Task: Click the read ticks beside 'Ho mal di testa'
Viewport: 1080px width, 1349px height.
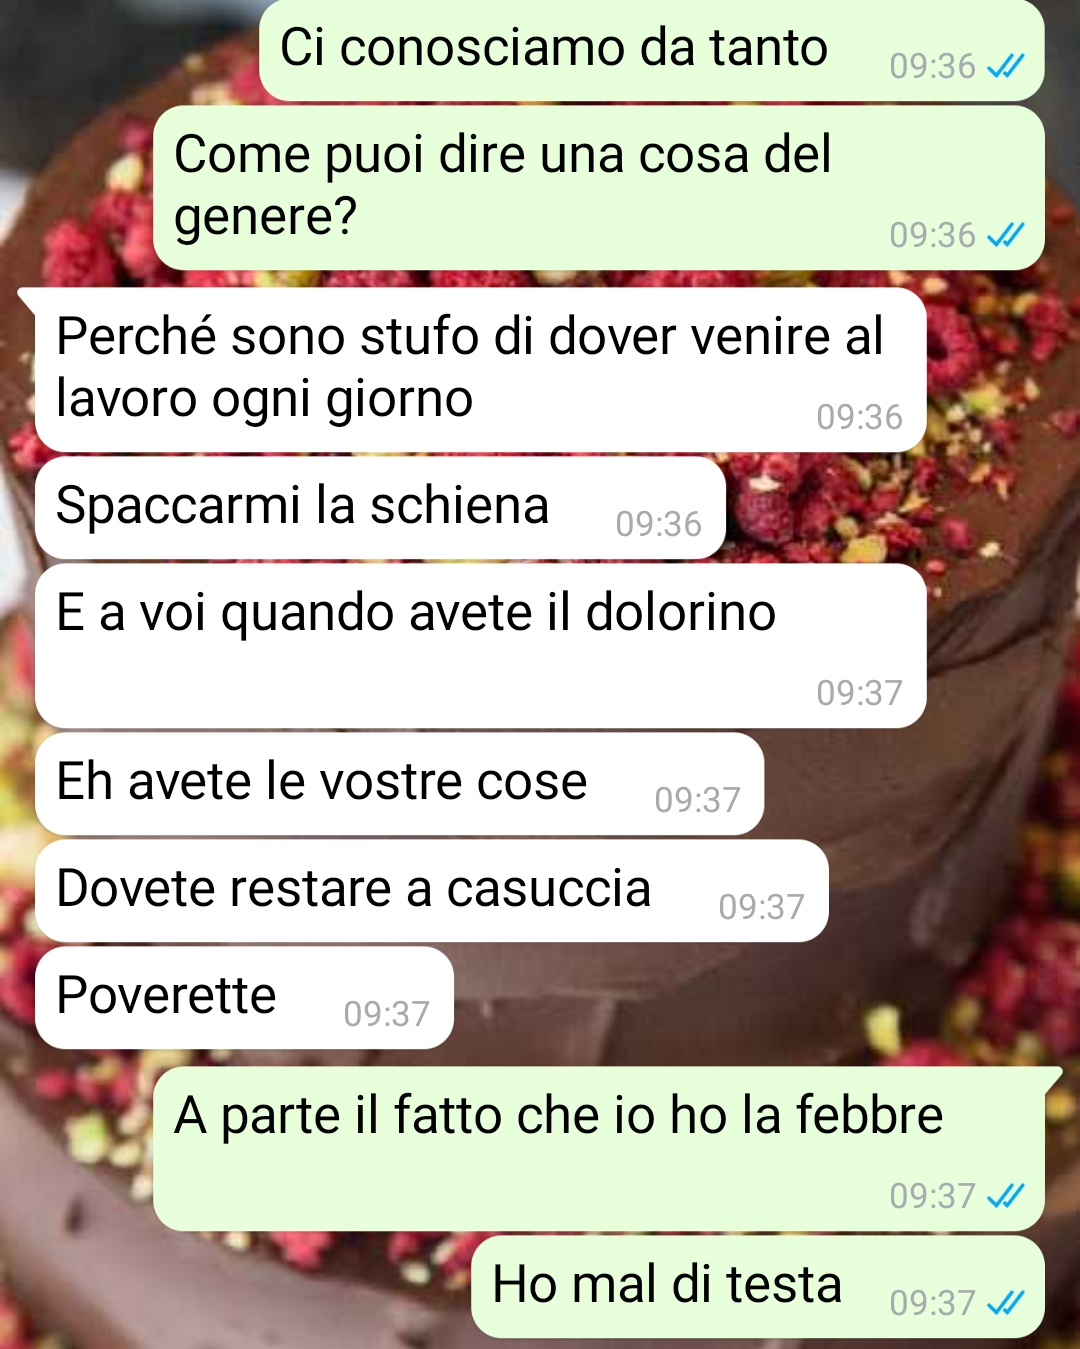Action: [1005, 1303]
